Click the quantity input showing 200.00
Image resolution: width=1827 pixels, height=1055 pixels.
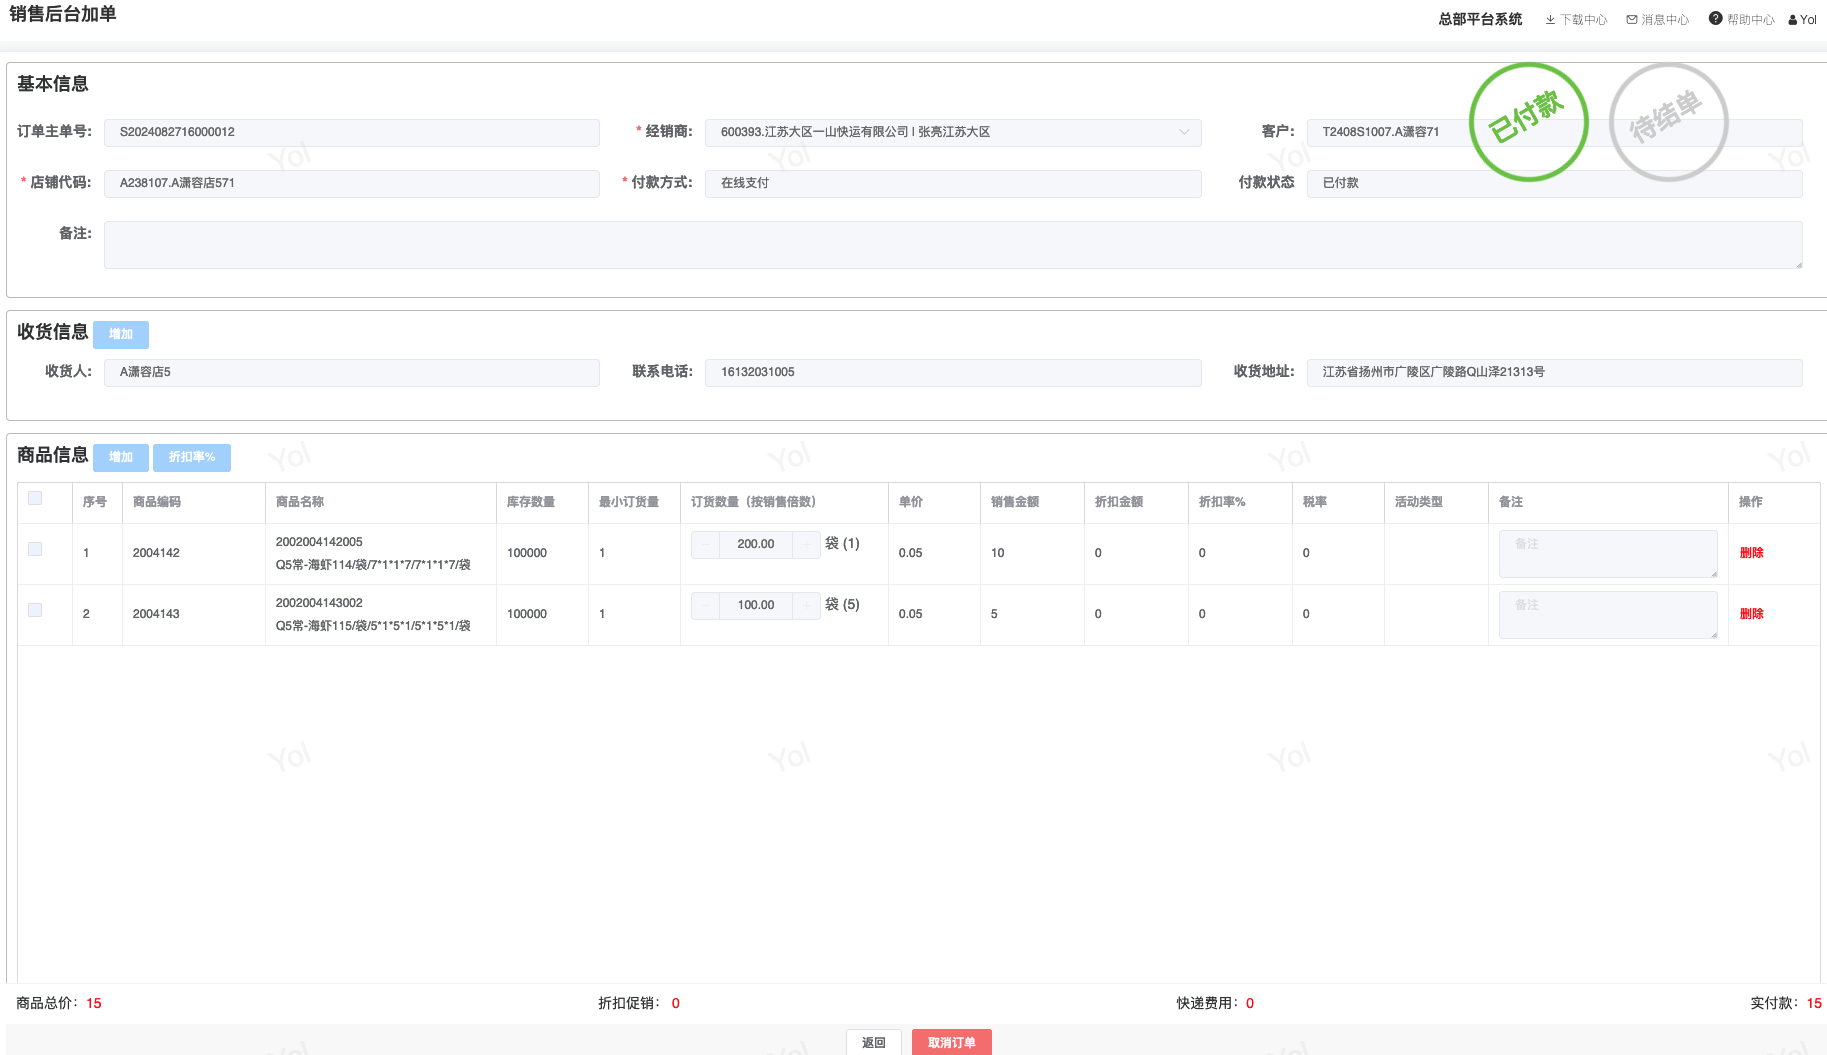coord(756,544)
